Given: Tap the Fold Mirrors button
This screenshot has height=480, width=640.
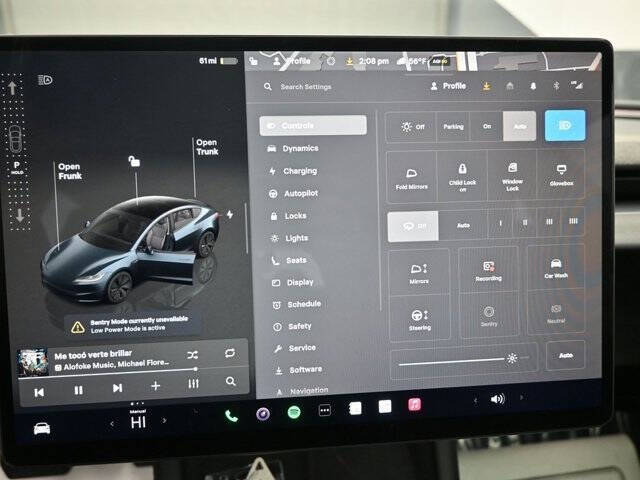Looking at the screenshot, I should (411, 177).
